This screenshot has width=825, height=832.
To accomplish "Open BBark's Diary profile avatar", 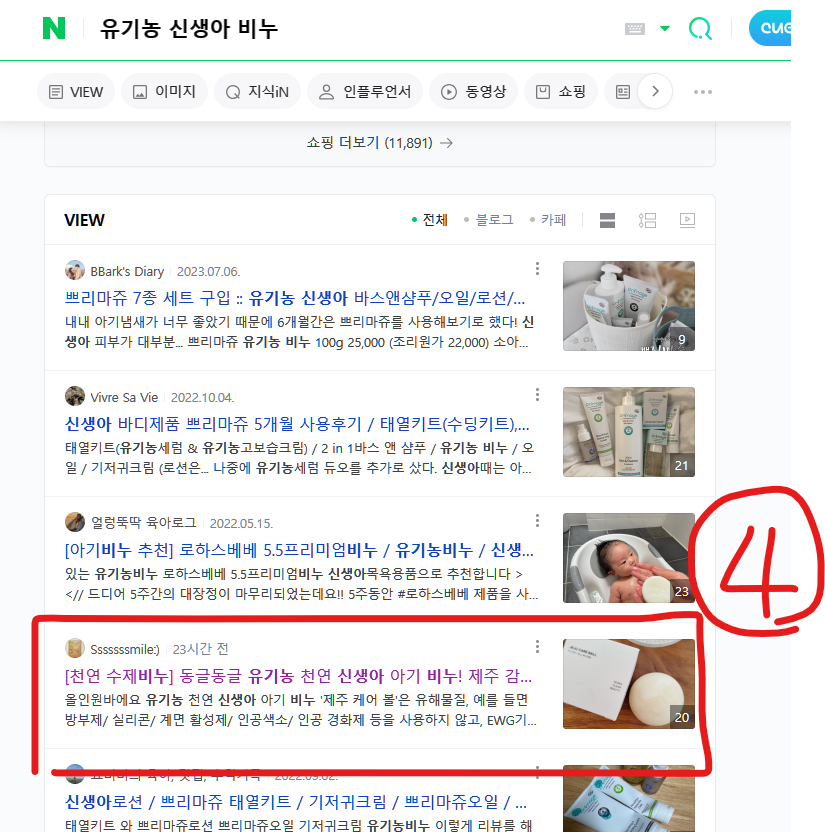I will coord(75,271).
